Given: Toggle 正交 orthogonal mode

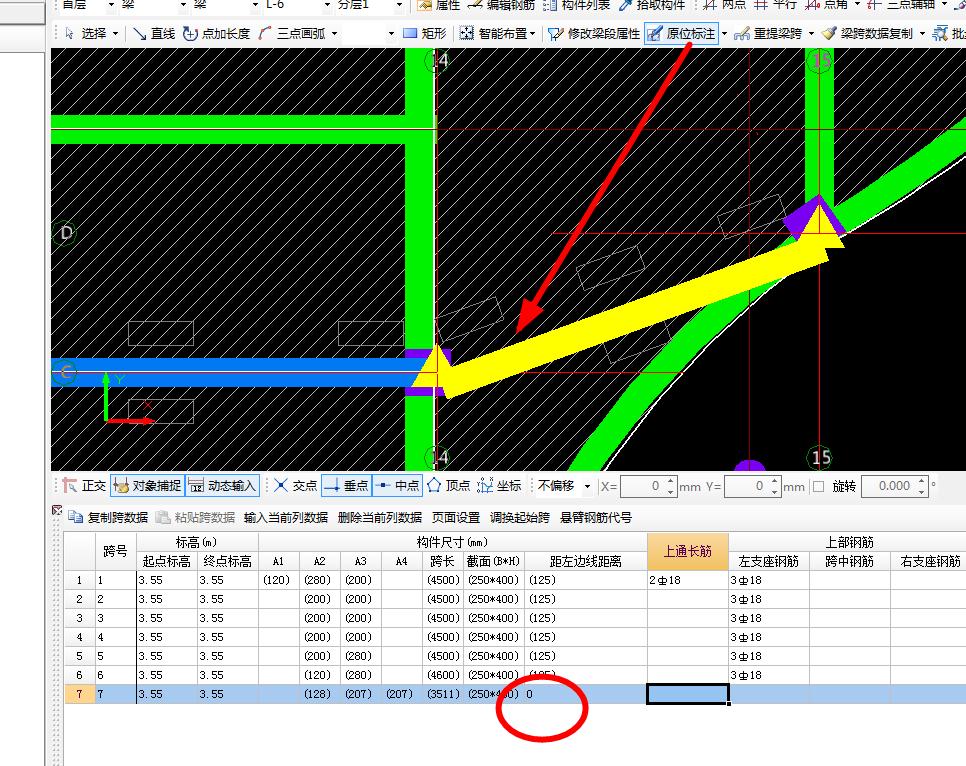Looking at the screenshot, I should pyautogui.click(x=84, y=486).
